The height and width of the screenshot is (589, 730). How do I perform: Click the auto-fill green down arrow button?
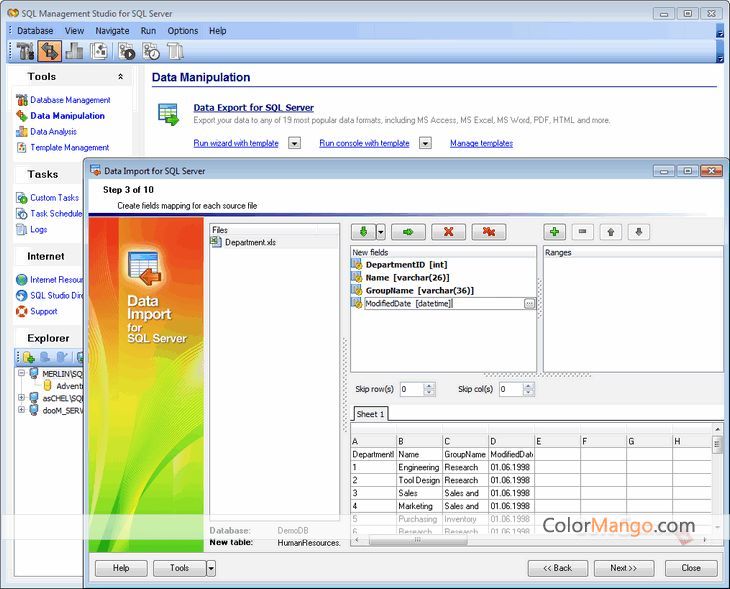tap(363, 232)
